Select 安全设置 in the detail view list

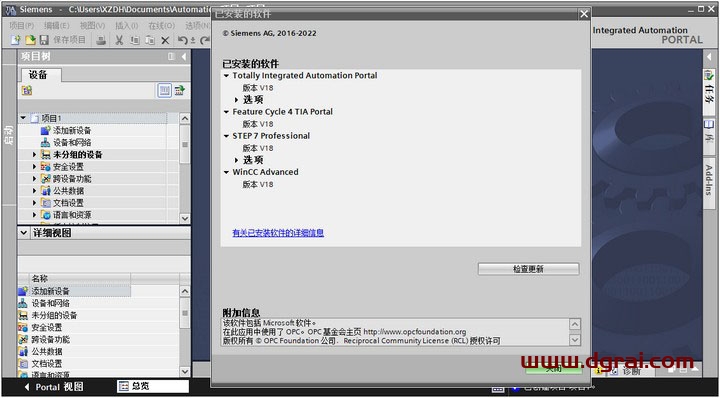click(x=46, y=327)
